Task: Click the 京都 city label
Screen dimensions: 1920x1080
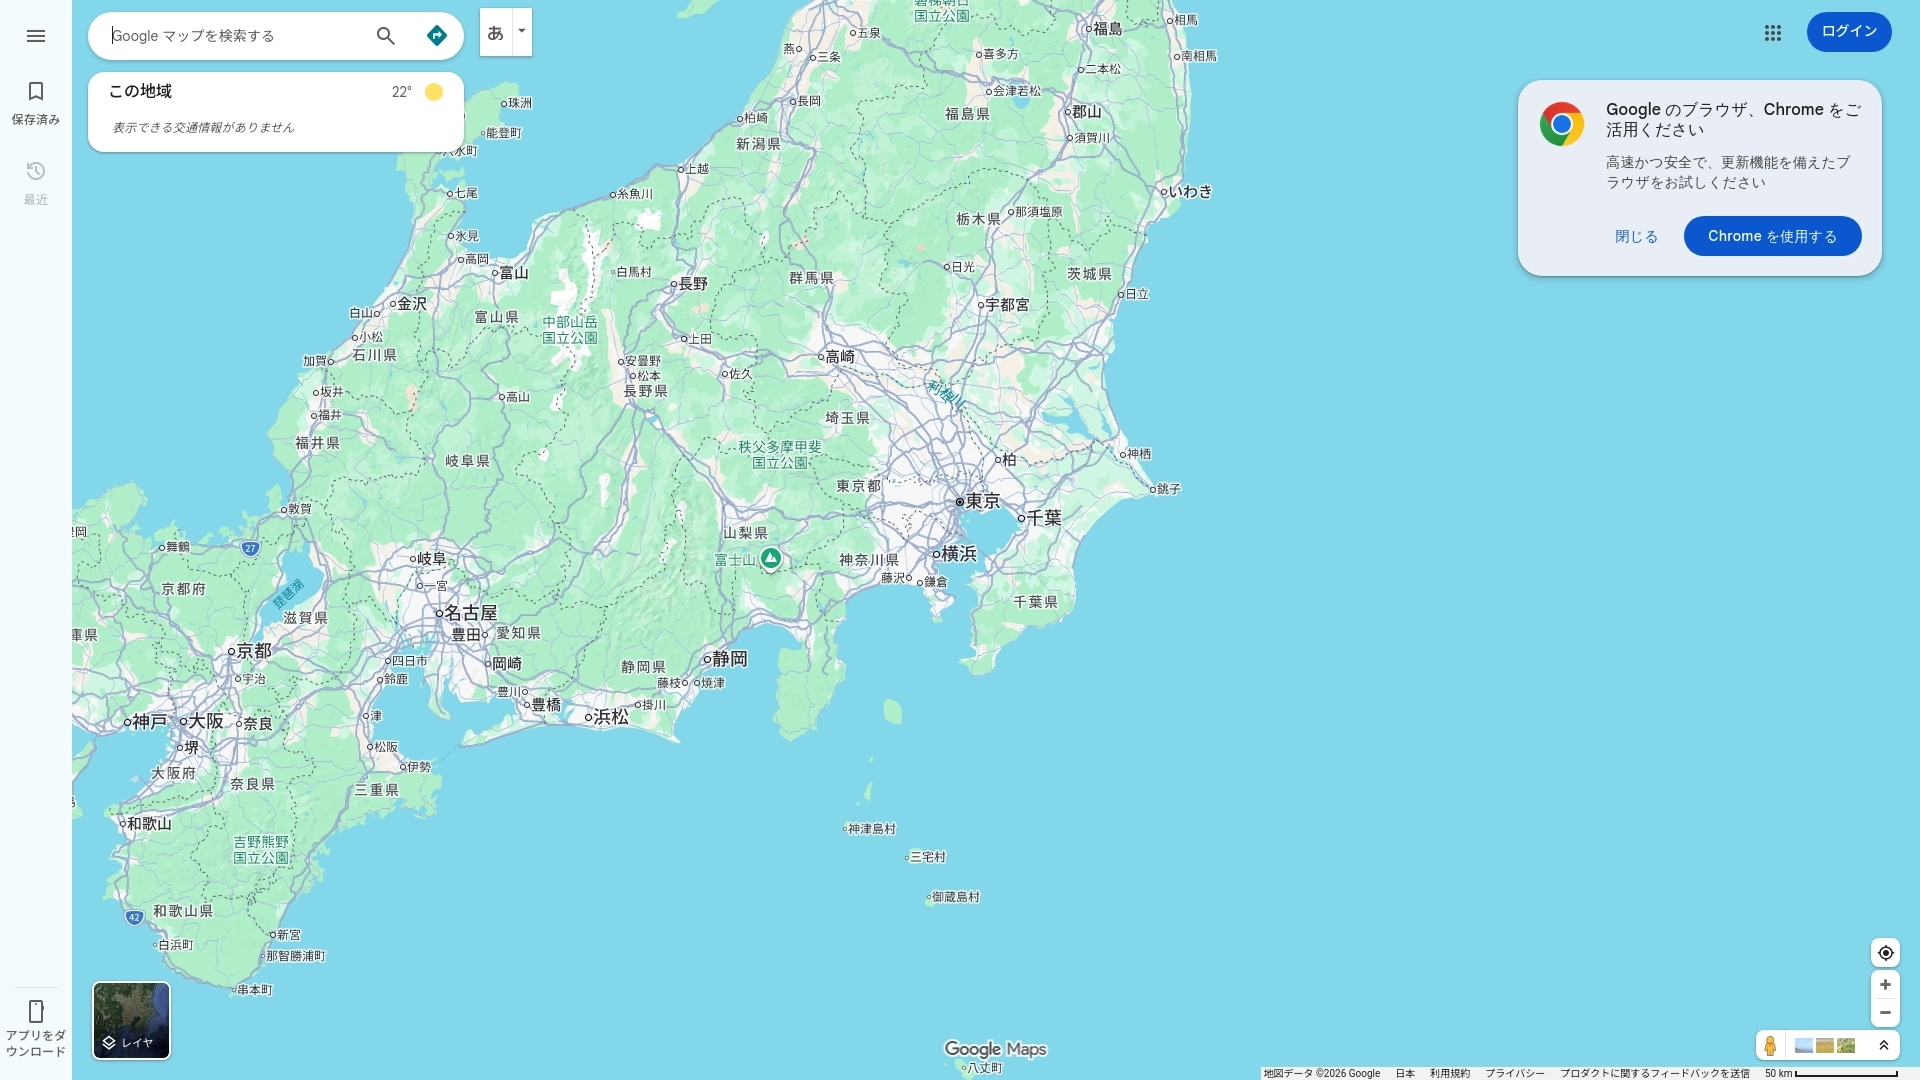Action: pyautogui.click(x=254, y=651)
